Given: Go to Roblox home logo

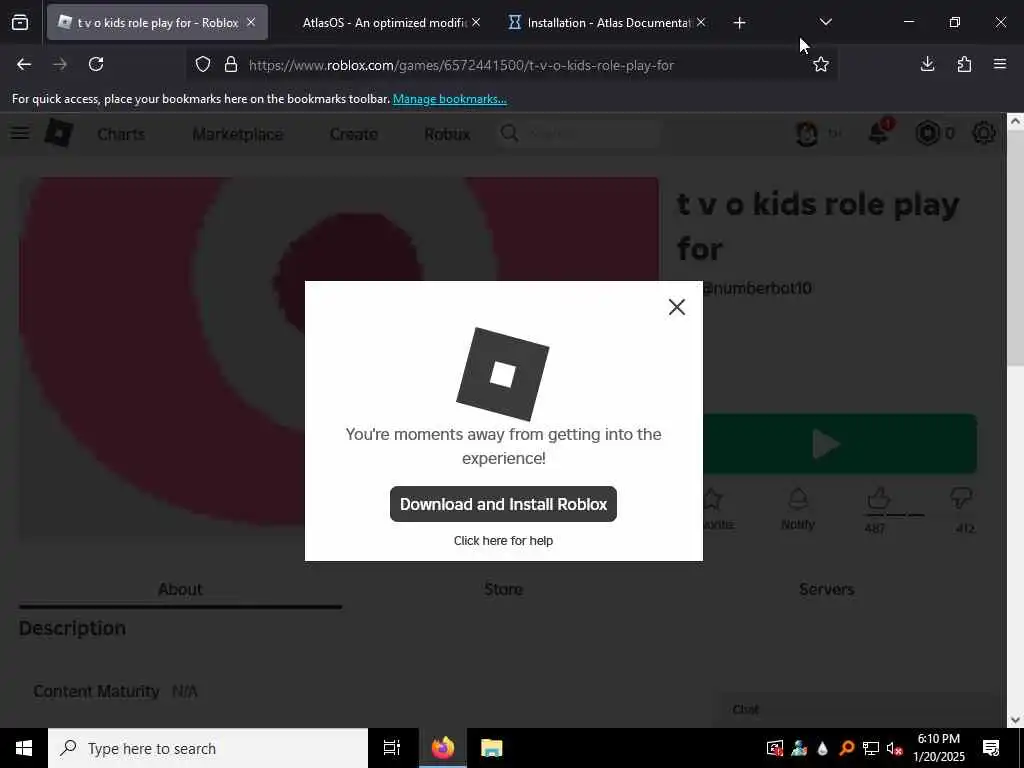Looking at the screenshot, I should pyautogui.click(x=59, y=133).
